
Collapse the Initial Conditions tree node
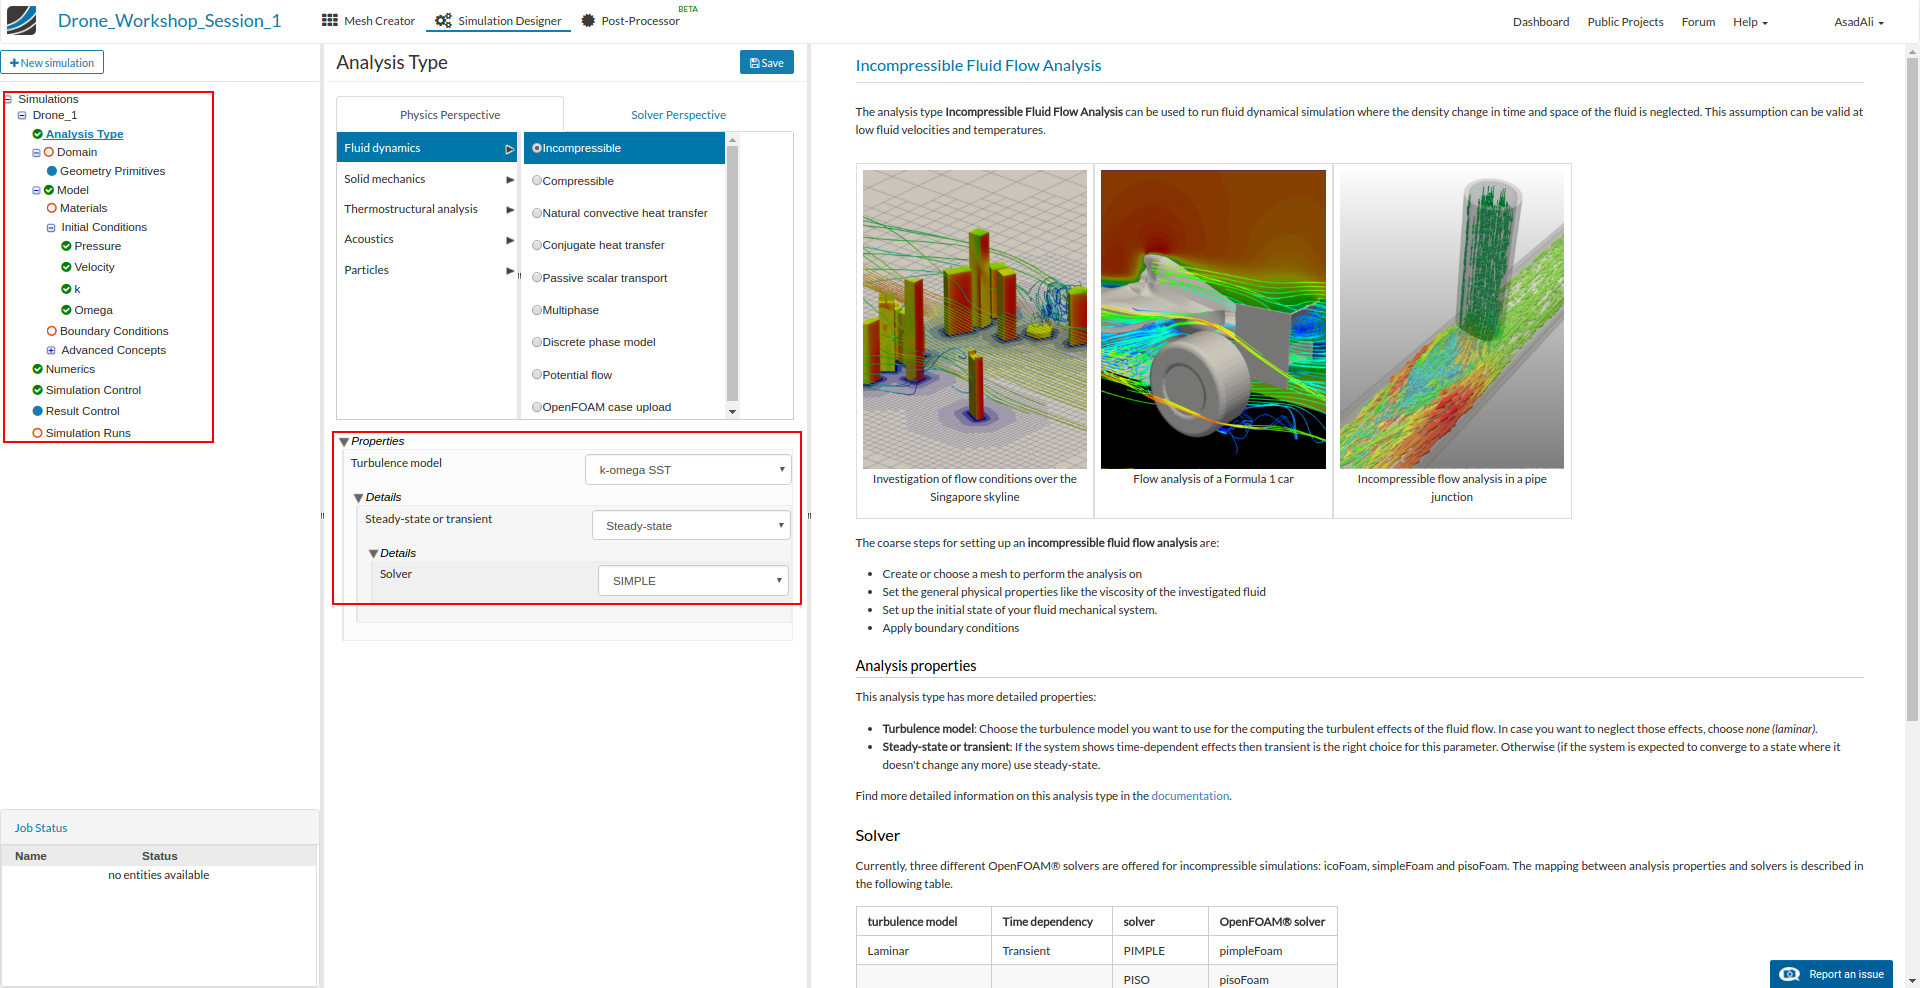click(51, 228)
